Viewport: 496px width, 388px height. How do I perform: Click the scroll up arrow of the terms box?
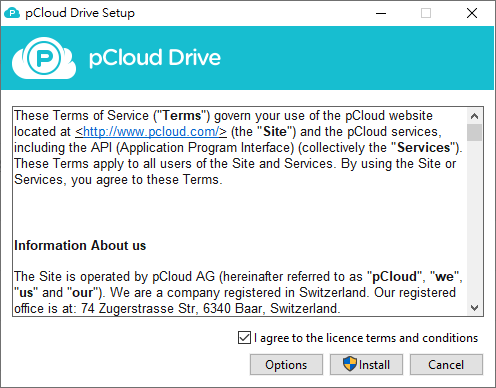(474, 116)
